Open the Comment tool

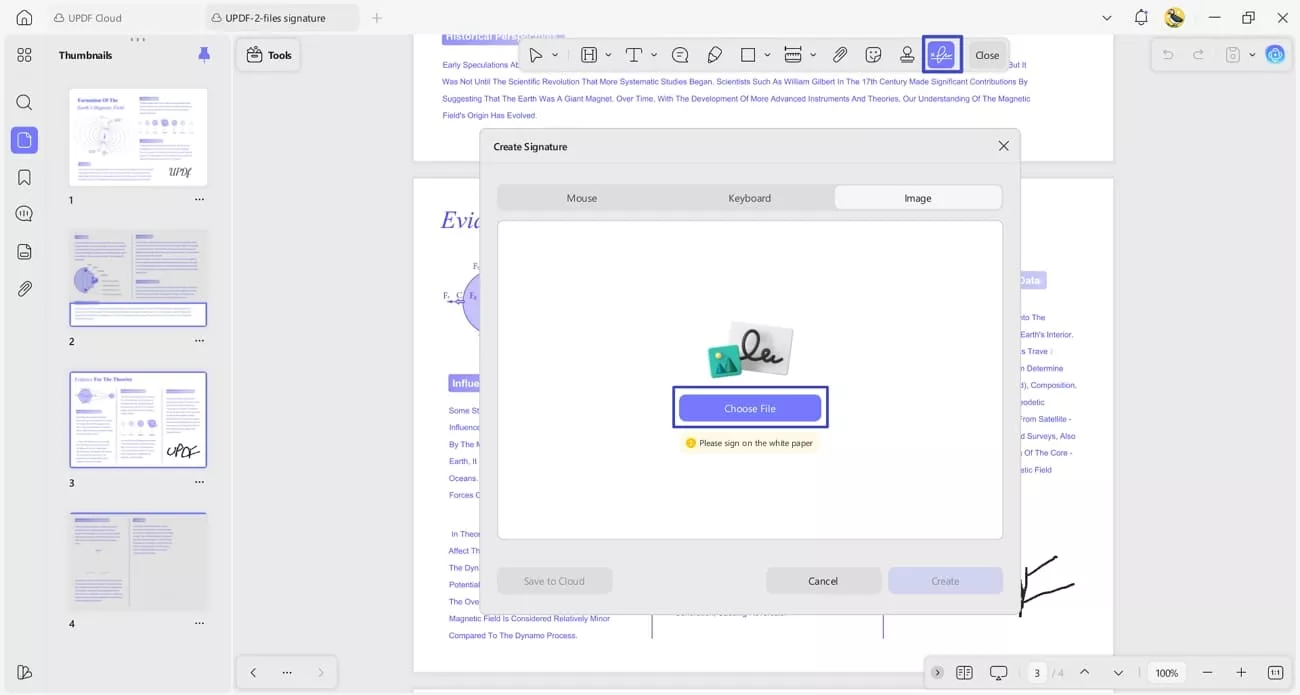click(x=680, y=55)
